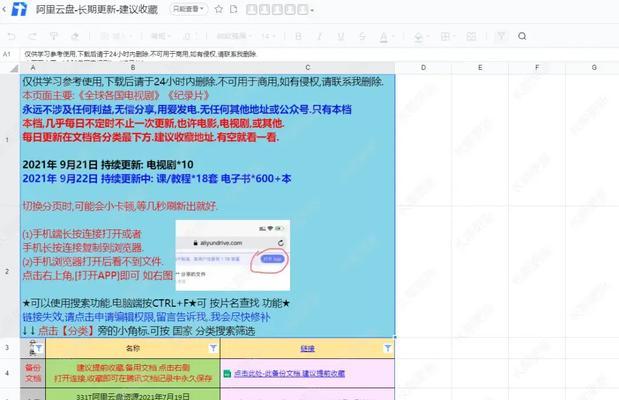619x400 pixels.
Task: Click the 链接 header text
Action: [x=308, y=348]
